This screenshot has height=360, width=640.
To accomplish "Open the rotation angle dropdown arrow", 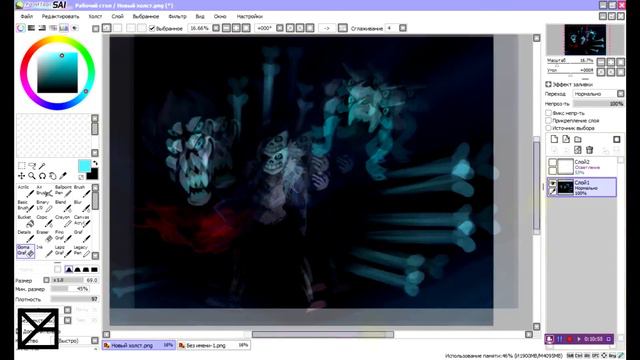I will tap(280, 28).
